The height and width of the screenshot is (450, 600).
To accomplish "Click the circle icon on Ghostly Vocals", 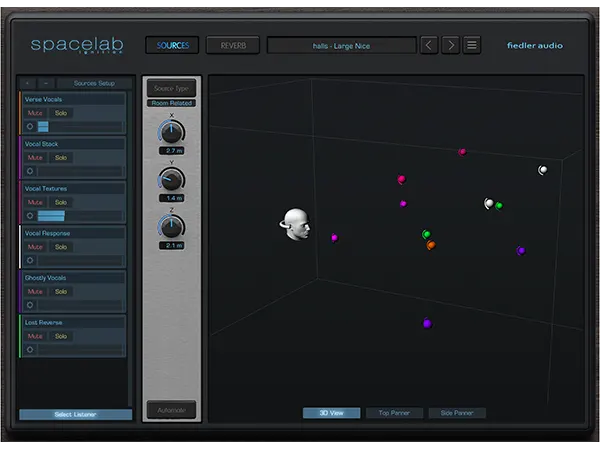I will click(x=30, y=305).
